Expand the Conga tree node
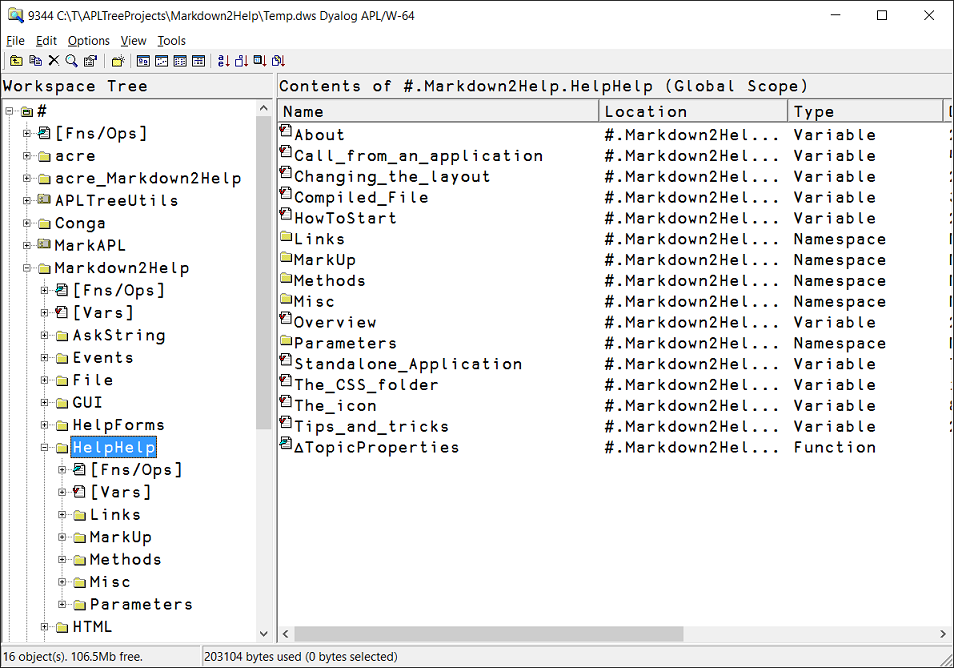 (x=27, y=223)
